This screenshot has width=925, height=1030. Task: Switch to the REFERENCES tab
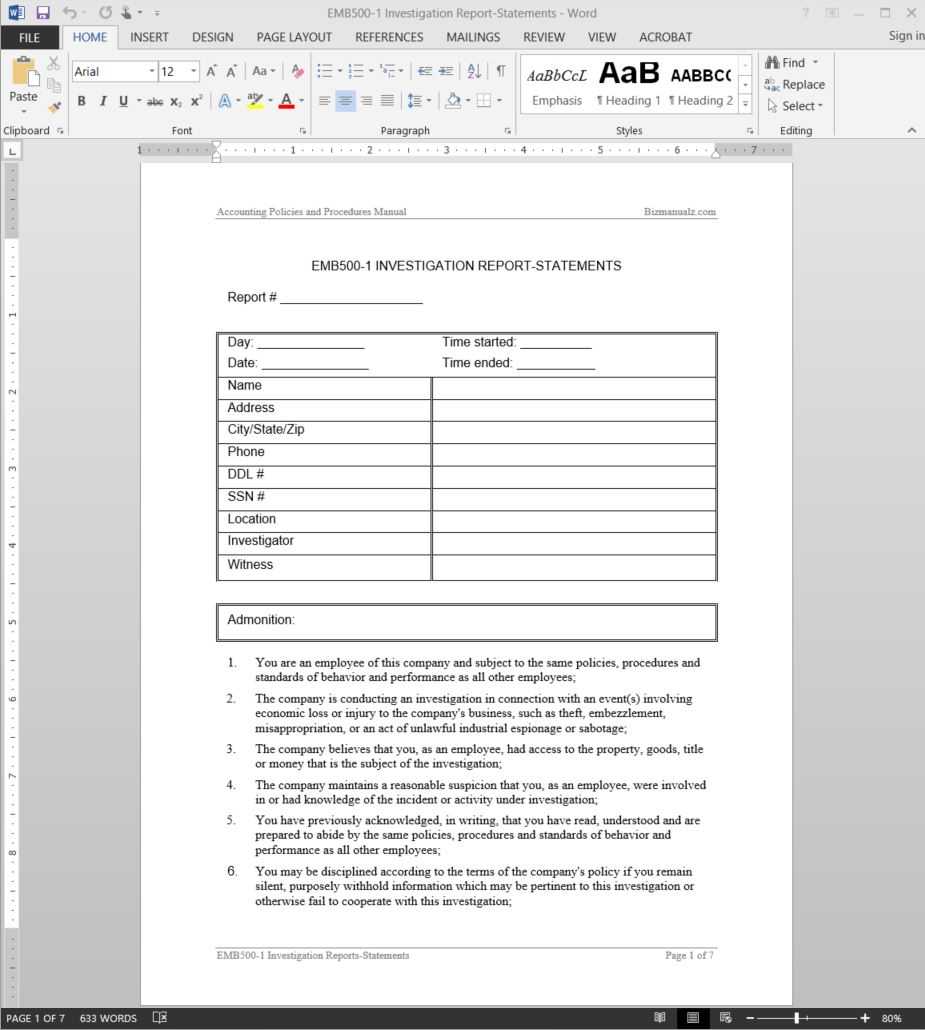(x=389, y=37)
